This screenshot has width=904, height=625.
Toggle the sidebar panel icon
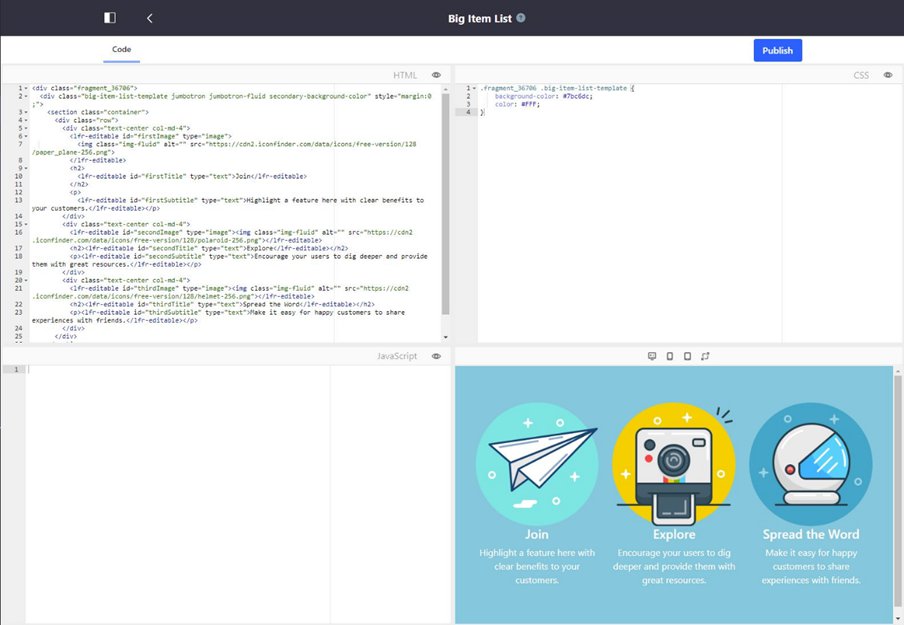tap(109, 18)
